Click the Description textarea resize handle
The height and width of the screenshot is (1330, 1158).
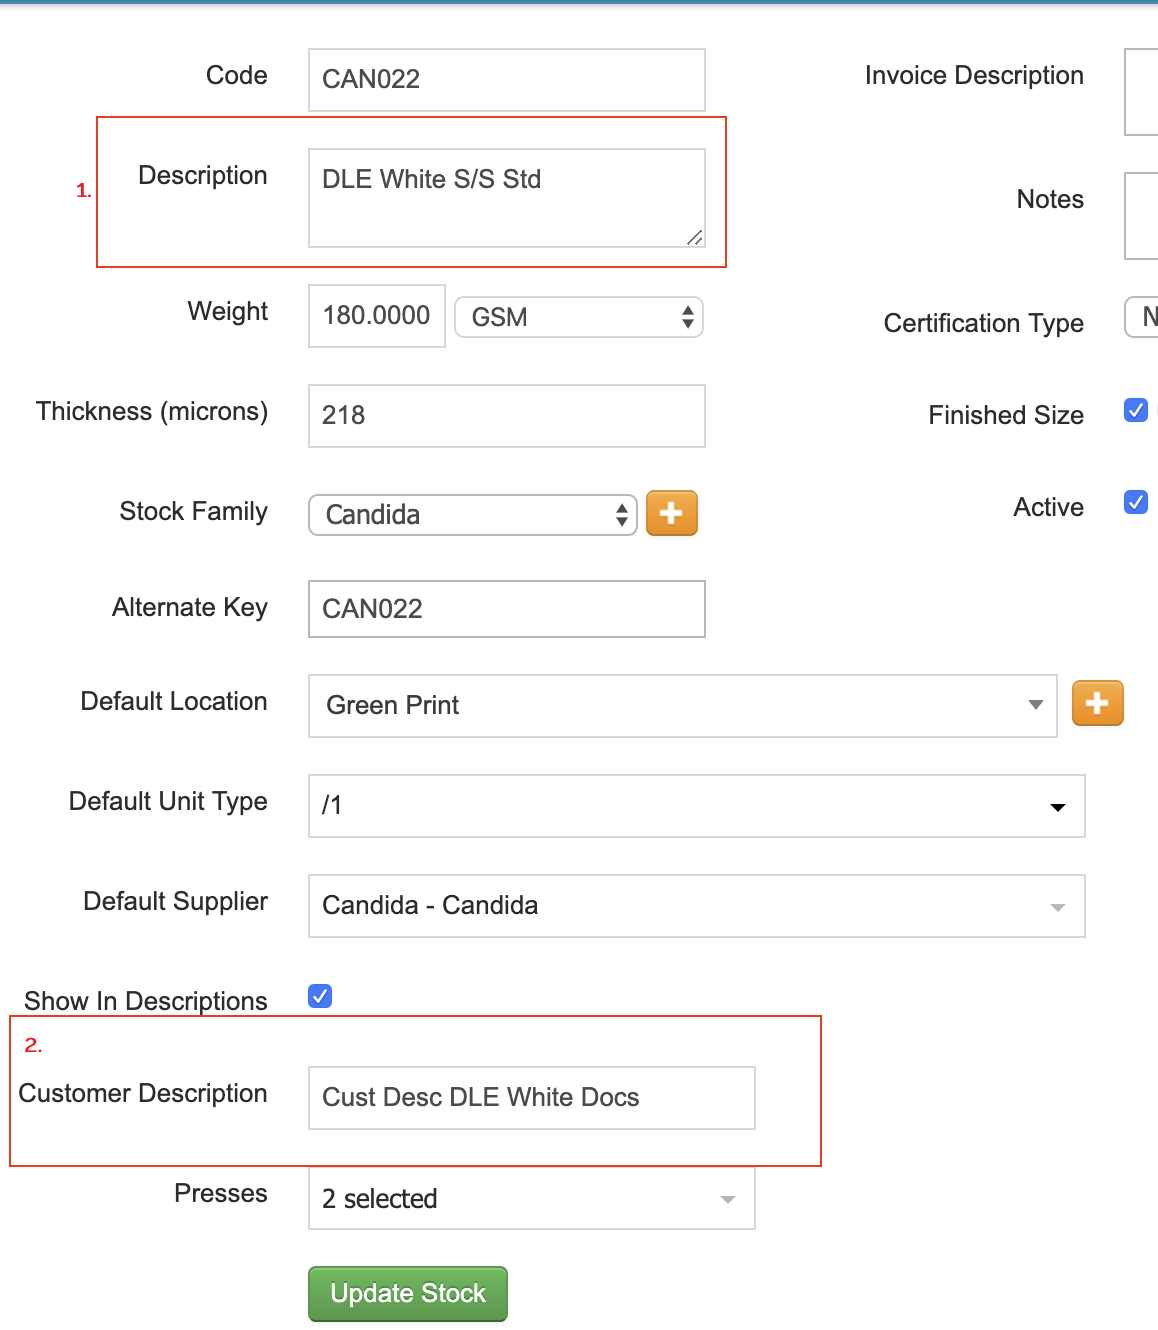coord(695,237)
